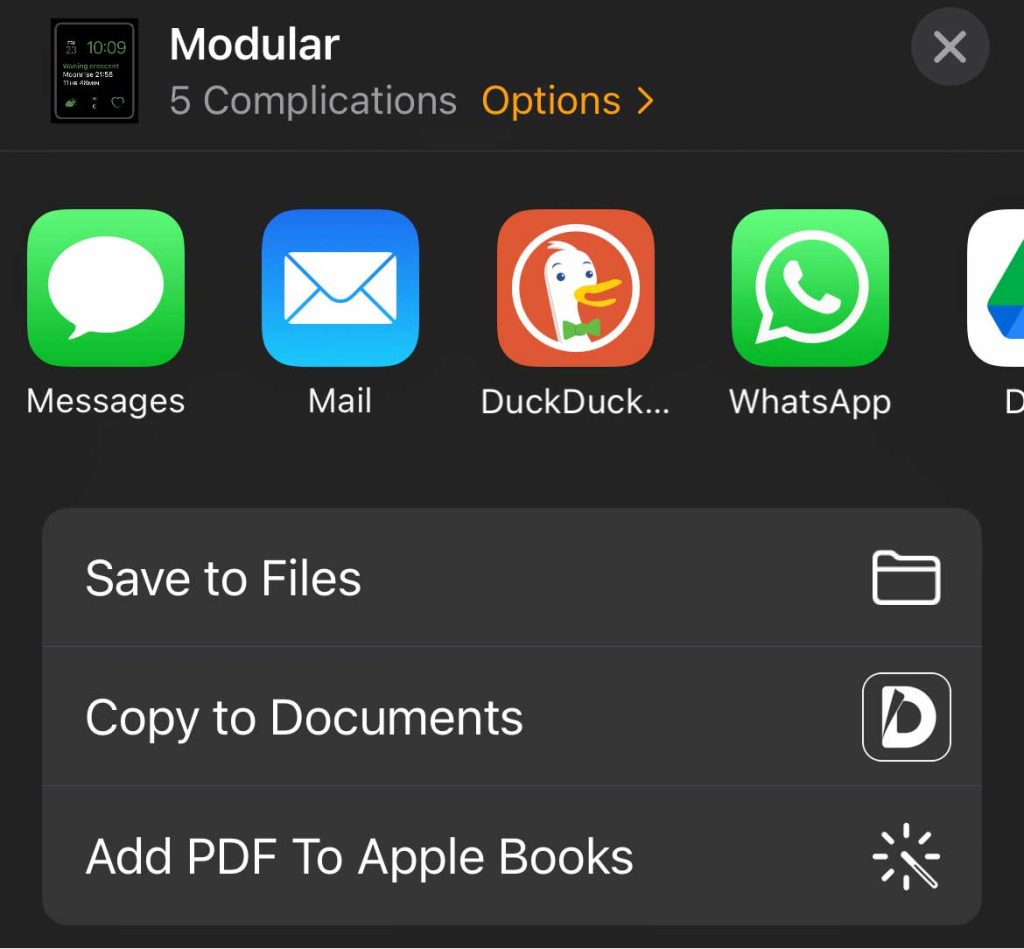Dismiss the share sheet with X button
The image size is (1024, 949).
pyautogui.click(x=950, y=47)
